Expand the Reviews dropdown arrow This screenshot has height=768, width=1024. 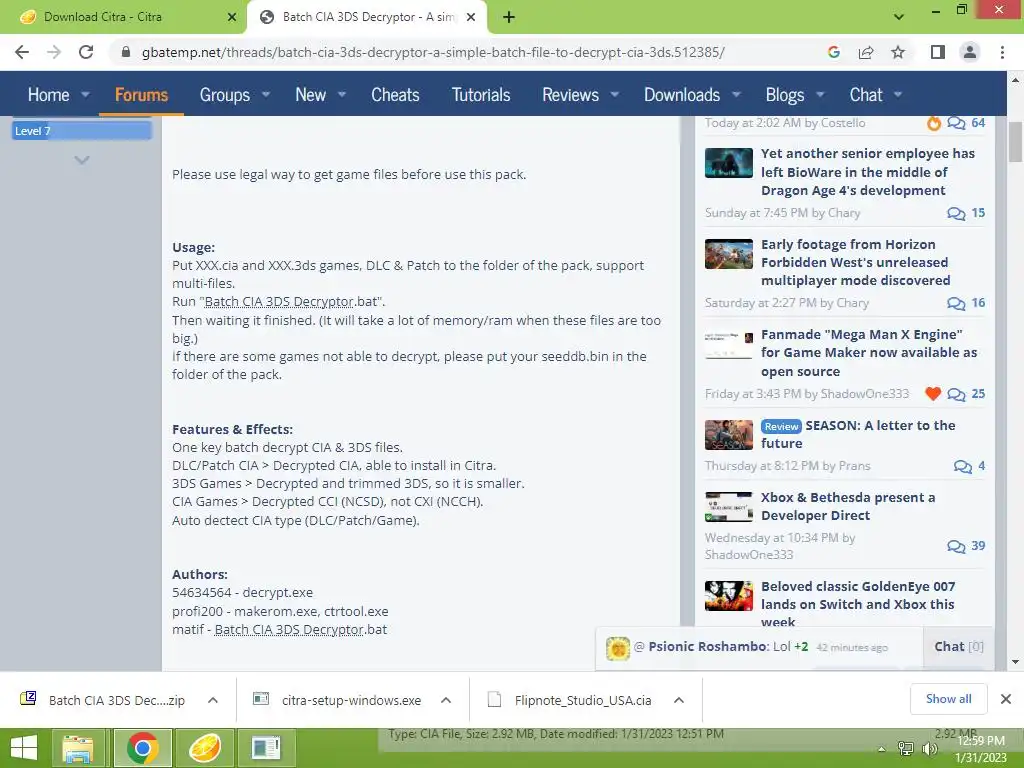tap(615, 95)
